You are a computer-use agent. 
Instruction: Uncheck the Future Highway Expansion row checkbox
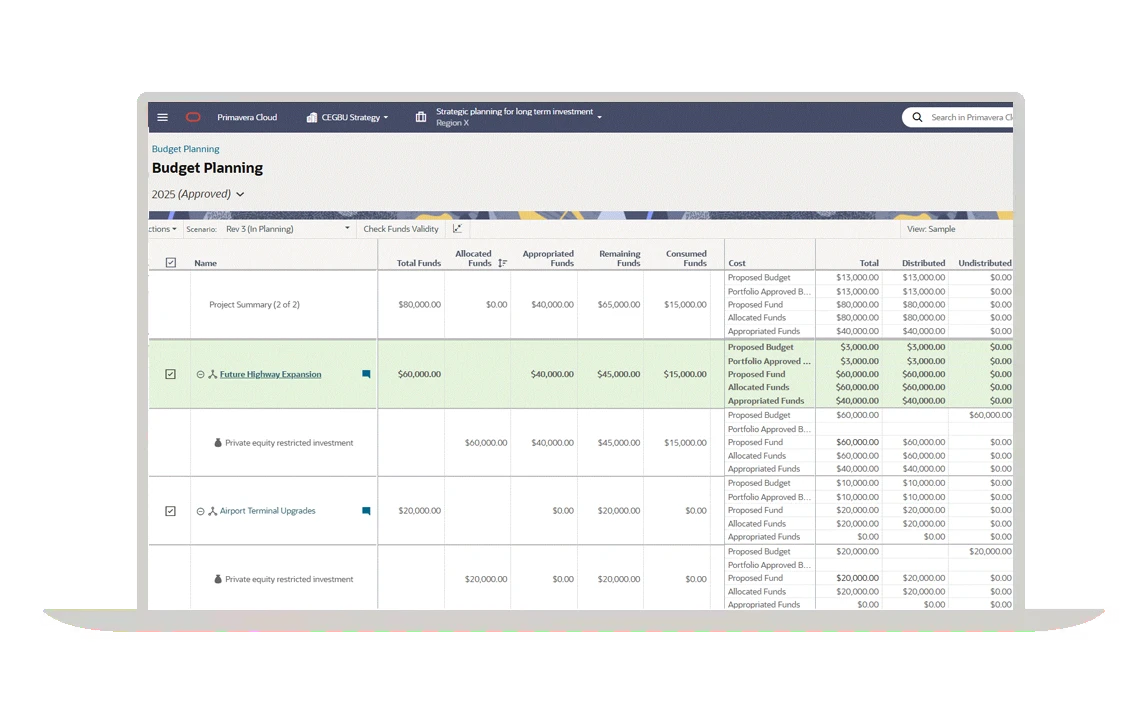click(170, 374)
